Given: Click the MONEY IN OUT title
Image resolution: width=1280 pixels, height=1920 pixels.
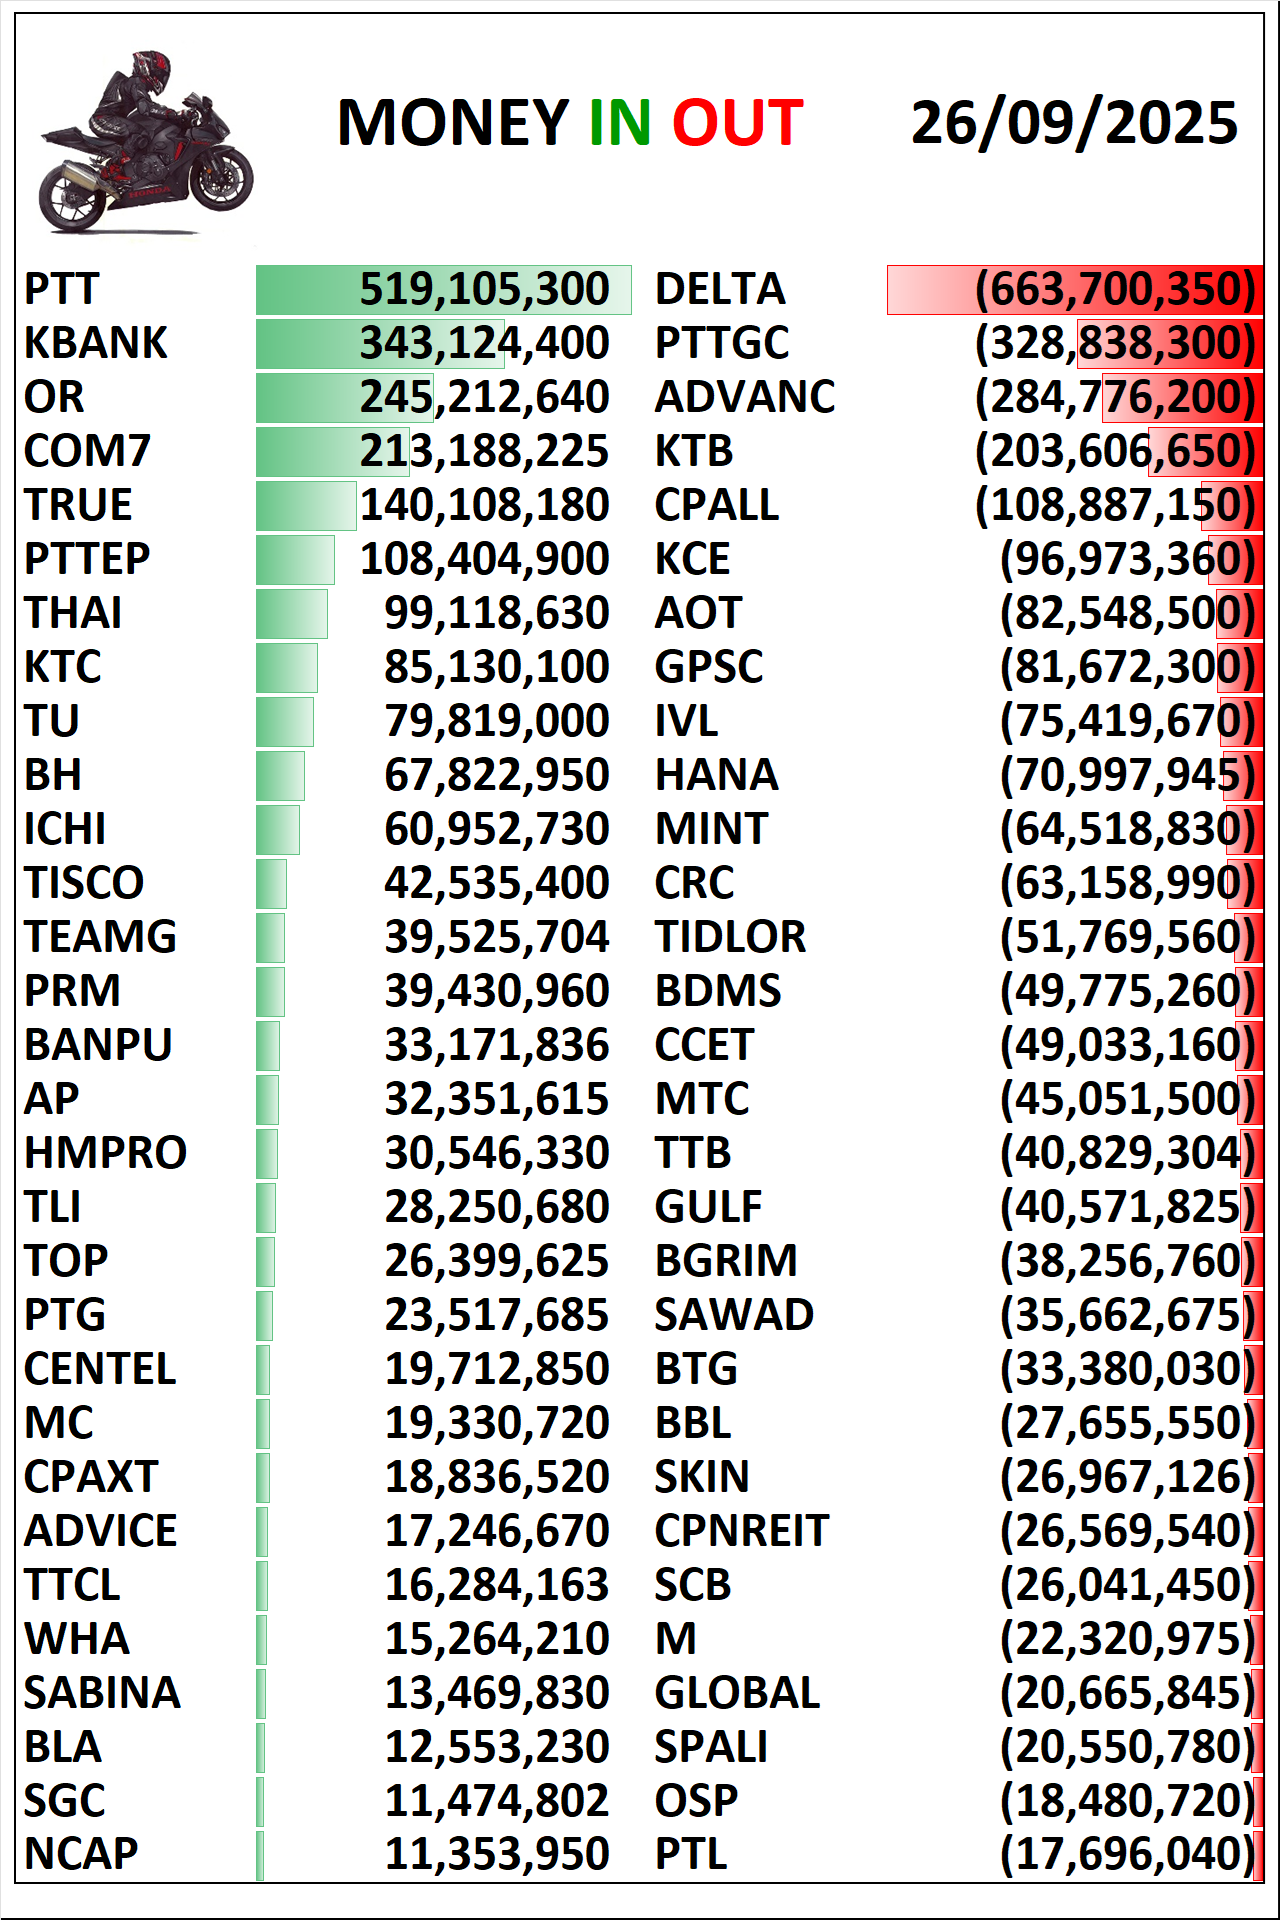Looking at the screenshot, I should (570, 123).
